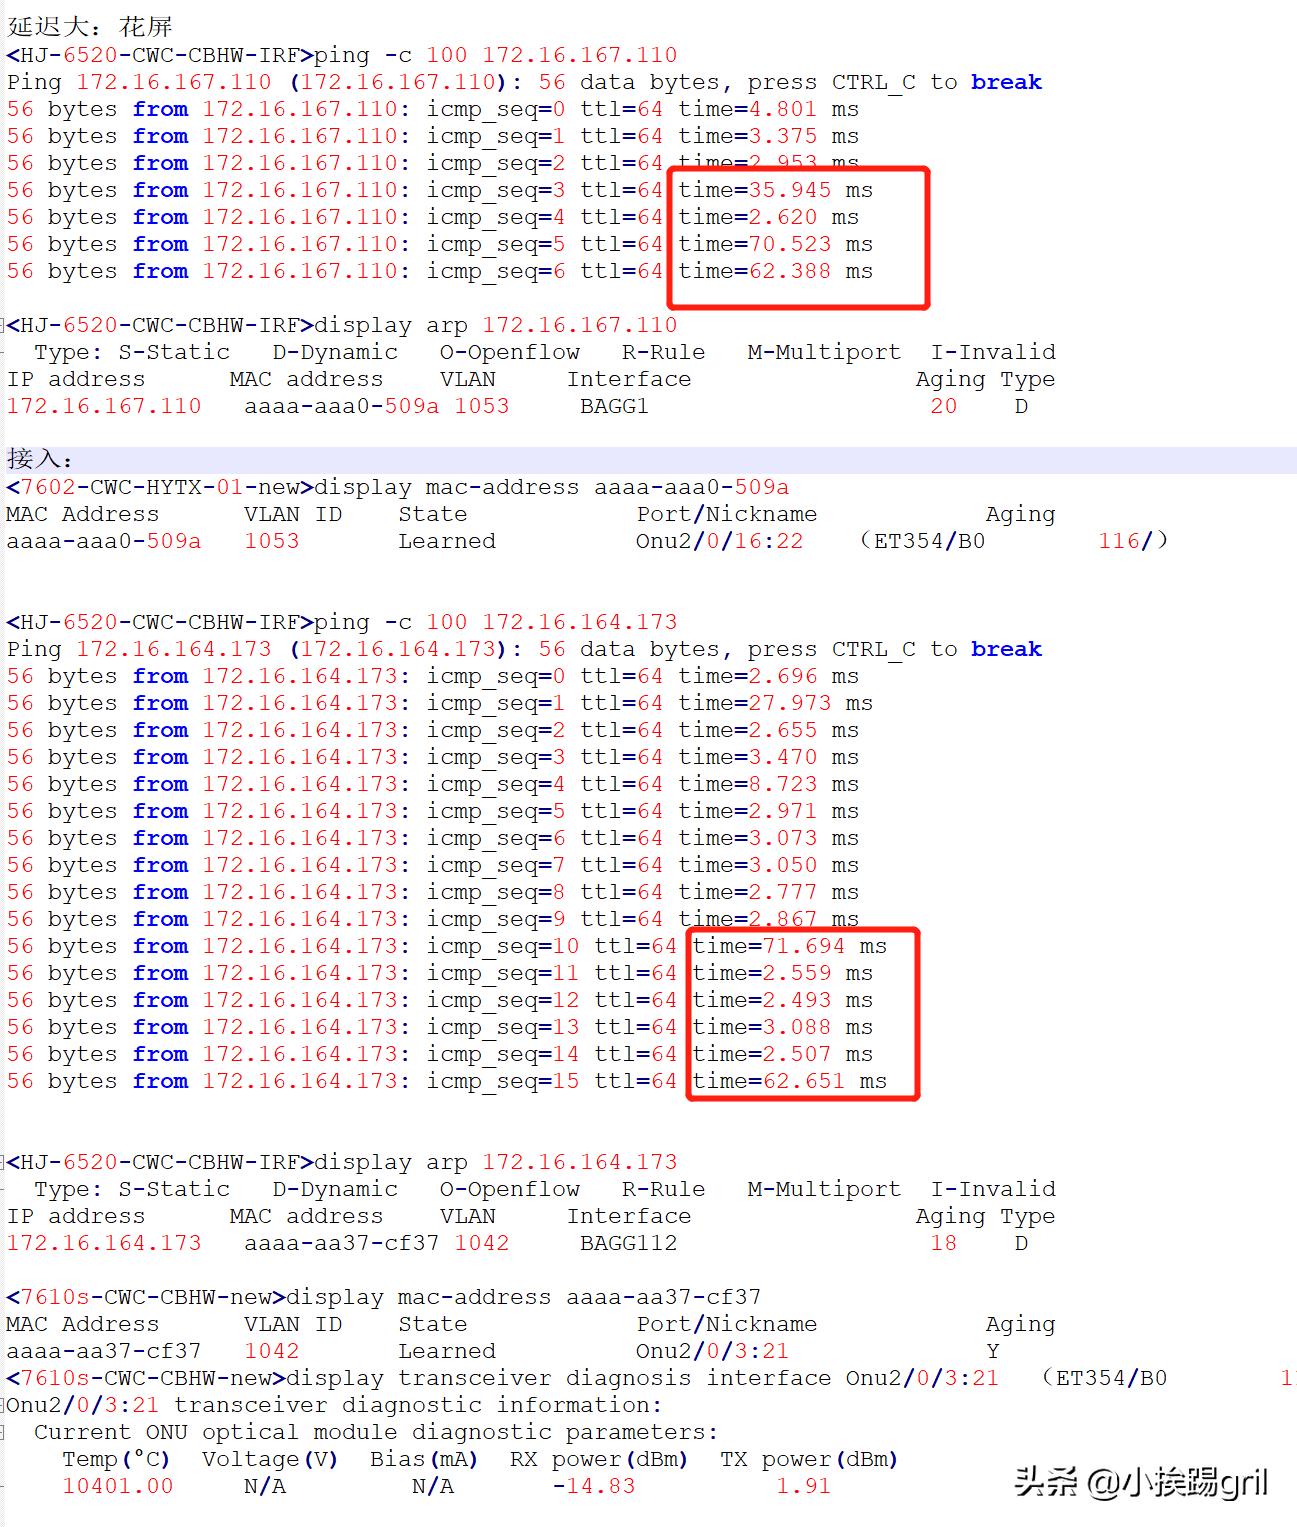Viewport: 1297px width, 1527px height.
Task: Click the "time=2.696 ms" ping result
Action: click(768, 676)
